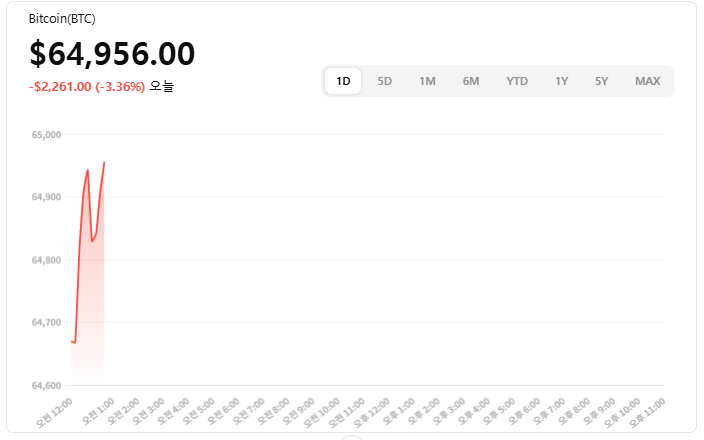The image size is (704, 440).
Task: Click the -$2,261.00 (-3.36%) change text
Action: pyautogui.click(x=87, y=87)
